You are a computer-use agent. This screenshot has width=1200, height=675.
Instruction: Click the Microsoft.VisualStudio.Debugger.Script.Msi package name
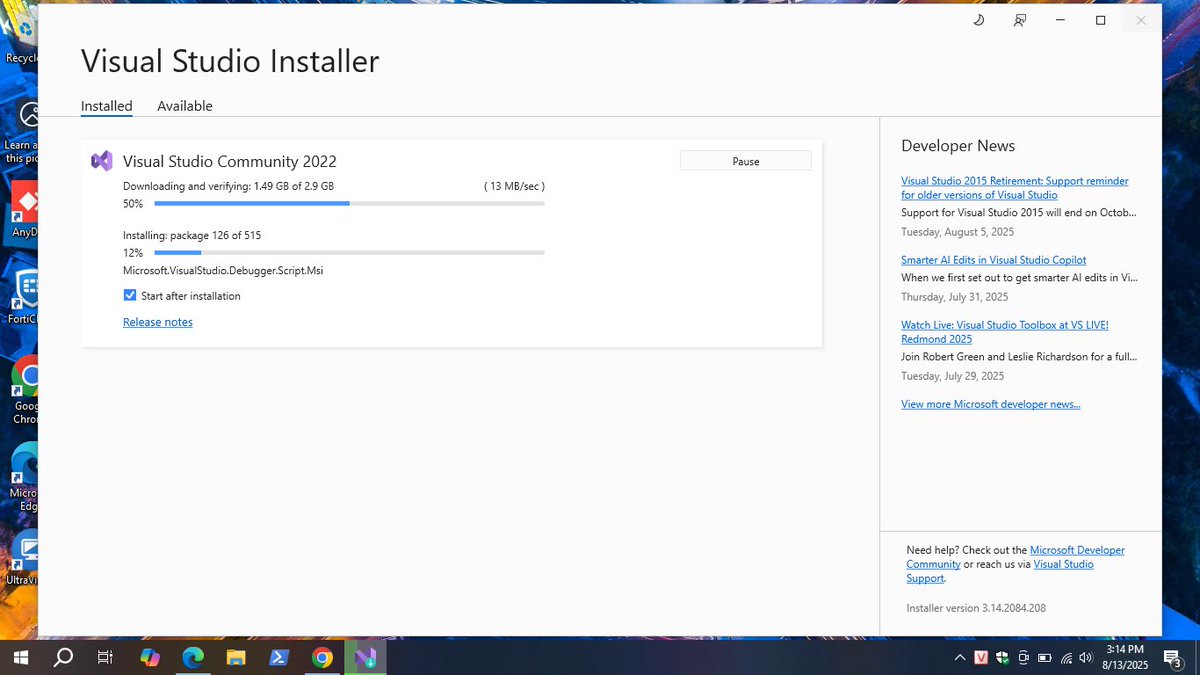(x=223, y=270)
